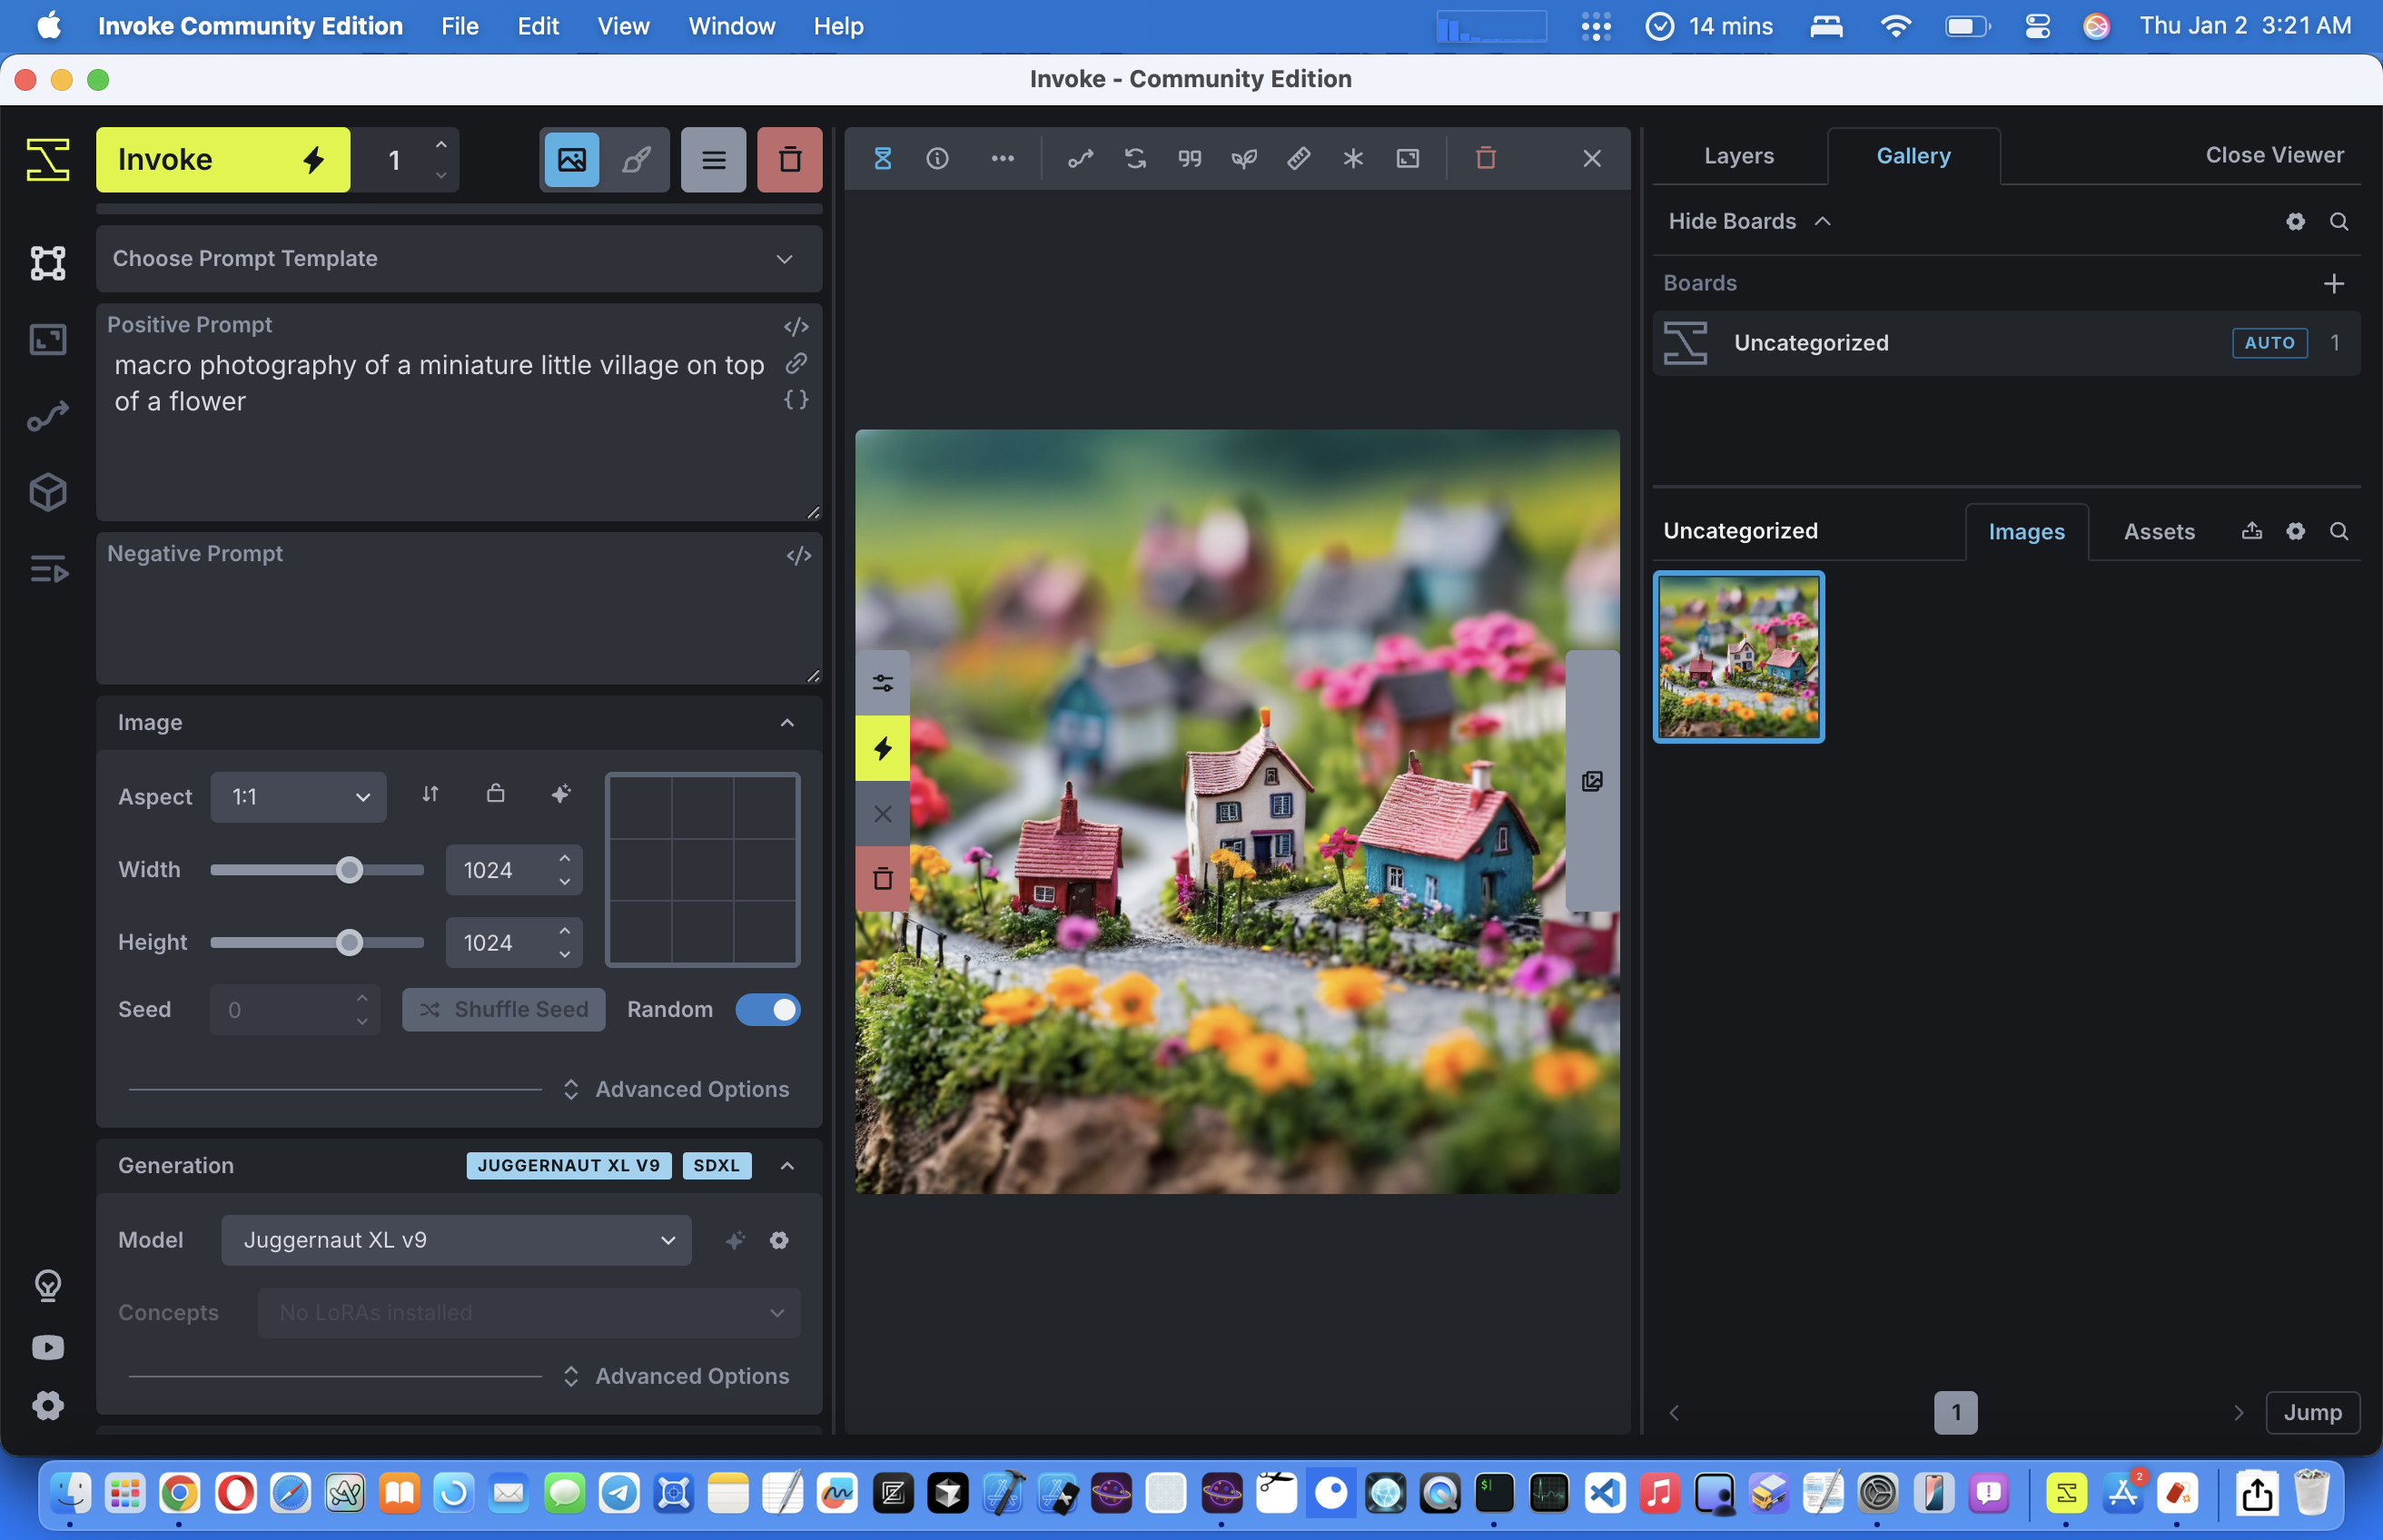Viewport: 2383px width, 1540px height.
Task: Open the Models manager cube icon
Action: pos(47,492)
